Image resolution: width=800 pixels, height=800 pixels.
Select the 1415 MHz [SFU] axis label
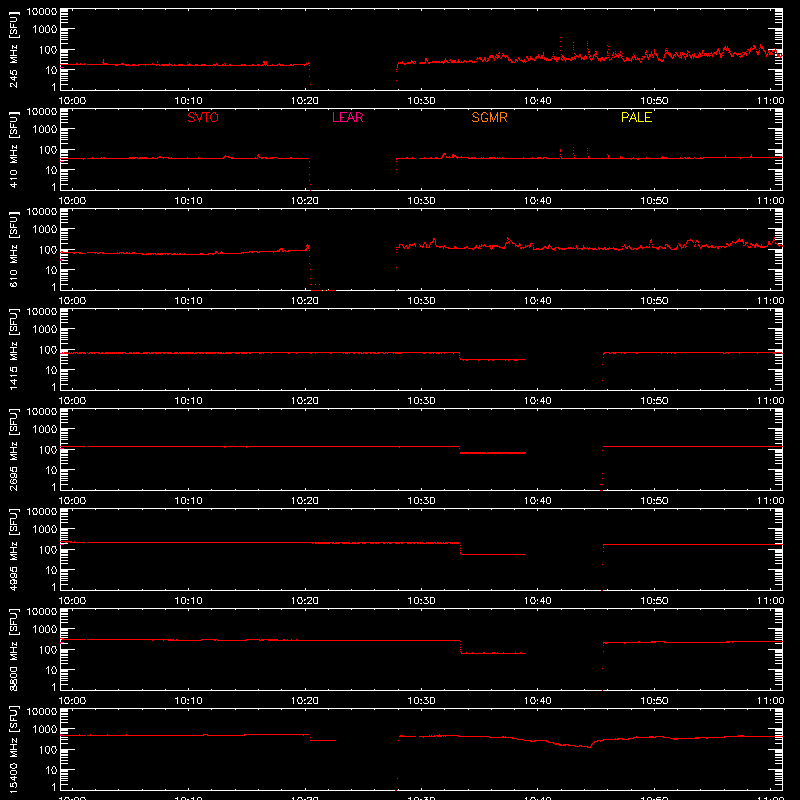tap(14, 349)
